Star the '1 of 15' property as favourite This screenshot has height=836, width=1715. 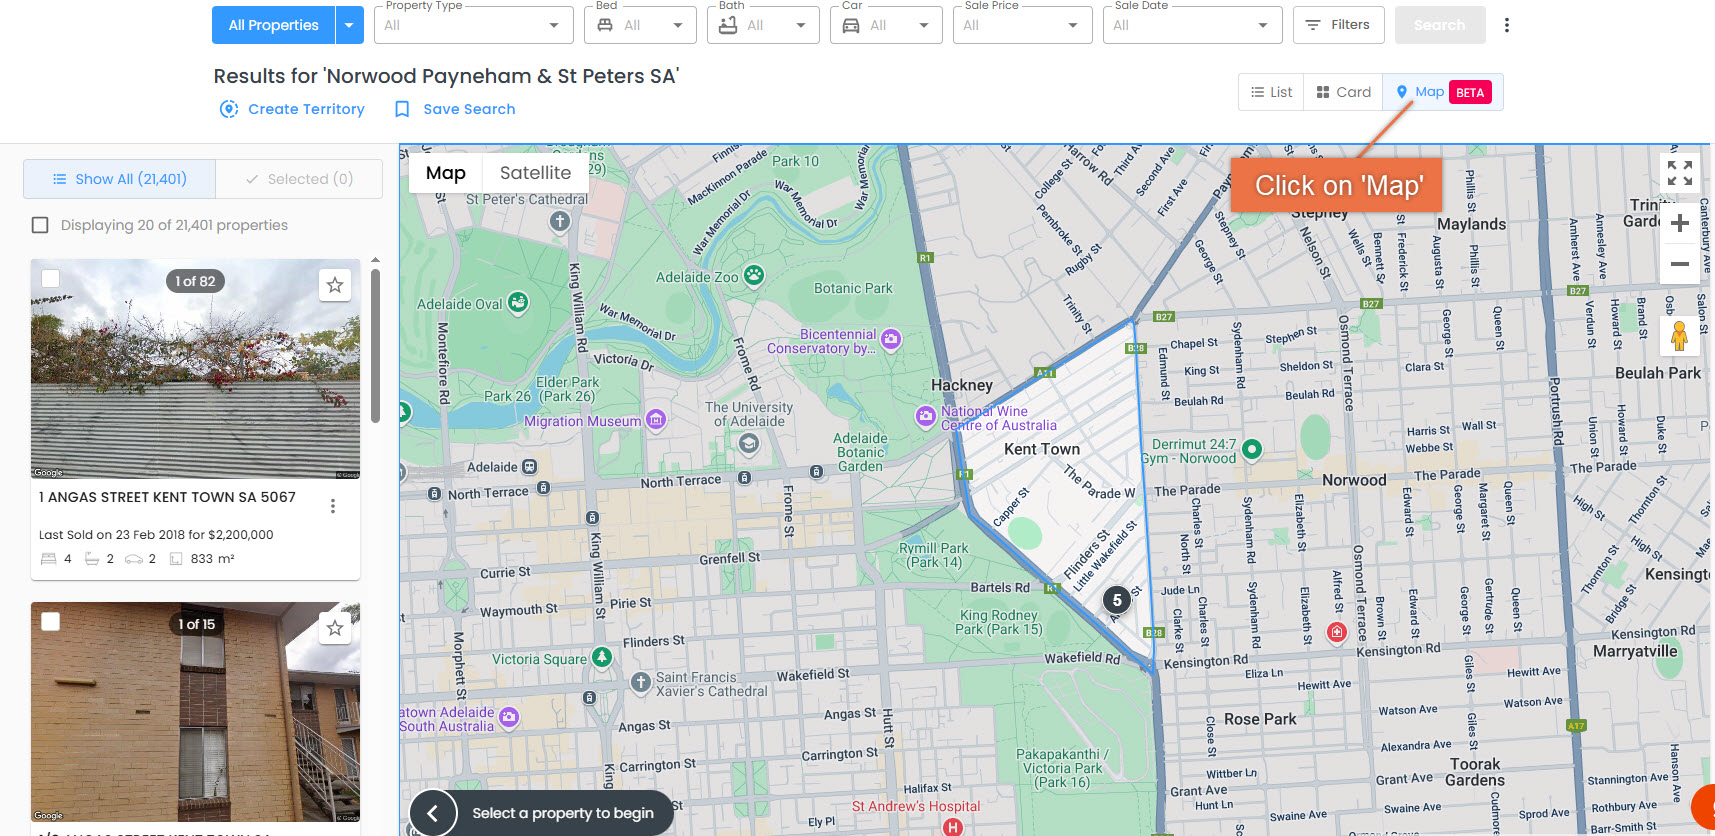[x=335, y=628]
